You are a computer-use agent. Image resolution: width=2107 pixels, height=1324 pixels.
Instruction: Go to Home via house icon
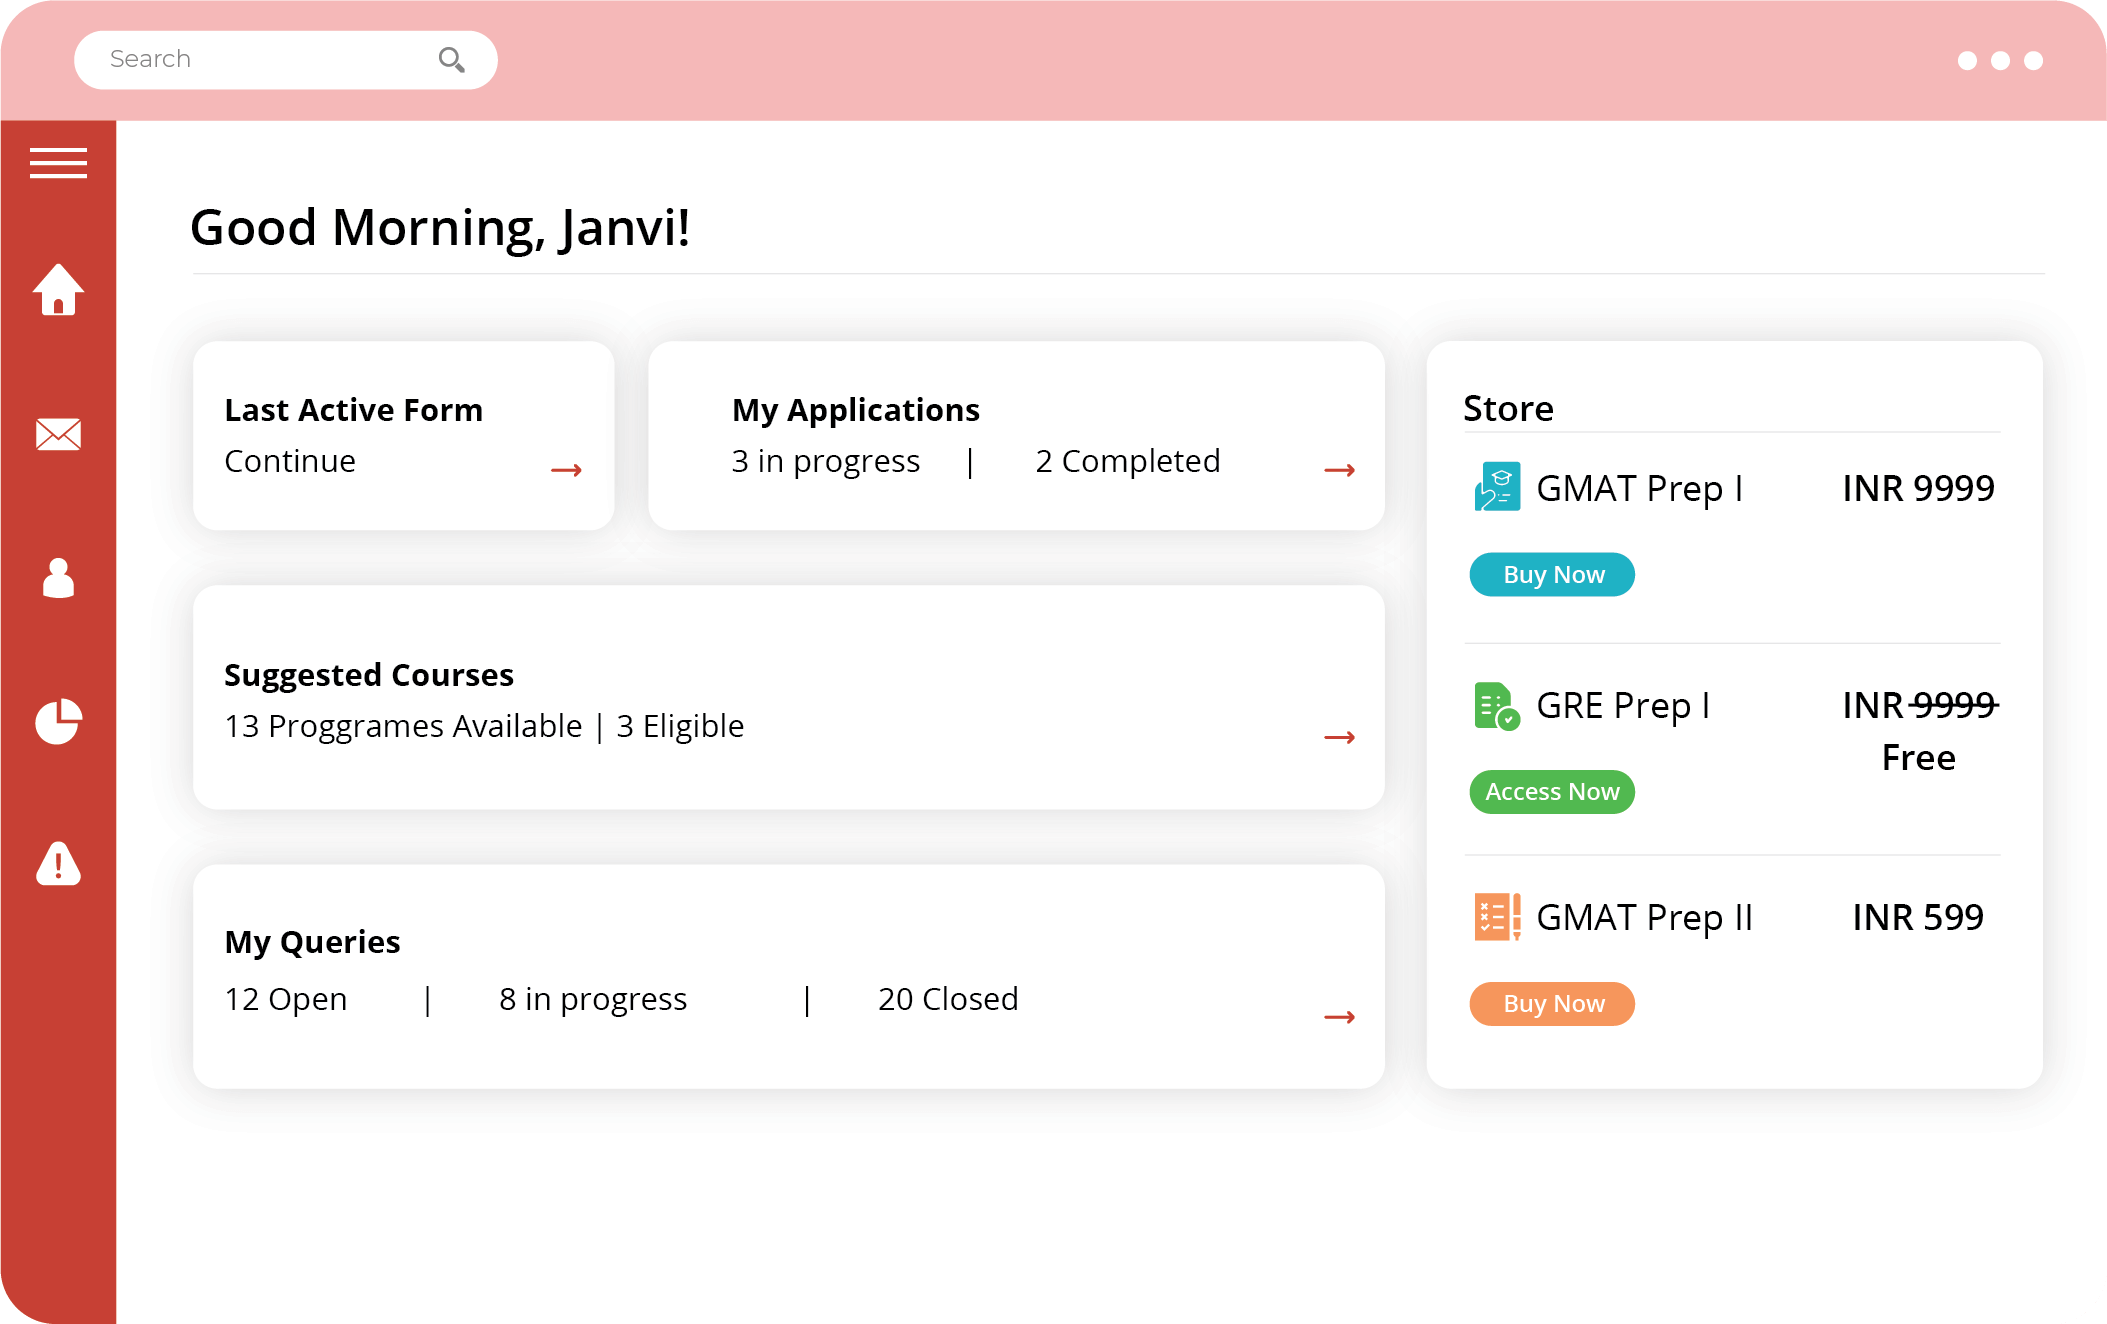point(58,290)
